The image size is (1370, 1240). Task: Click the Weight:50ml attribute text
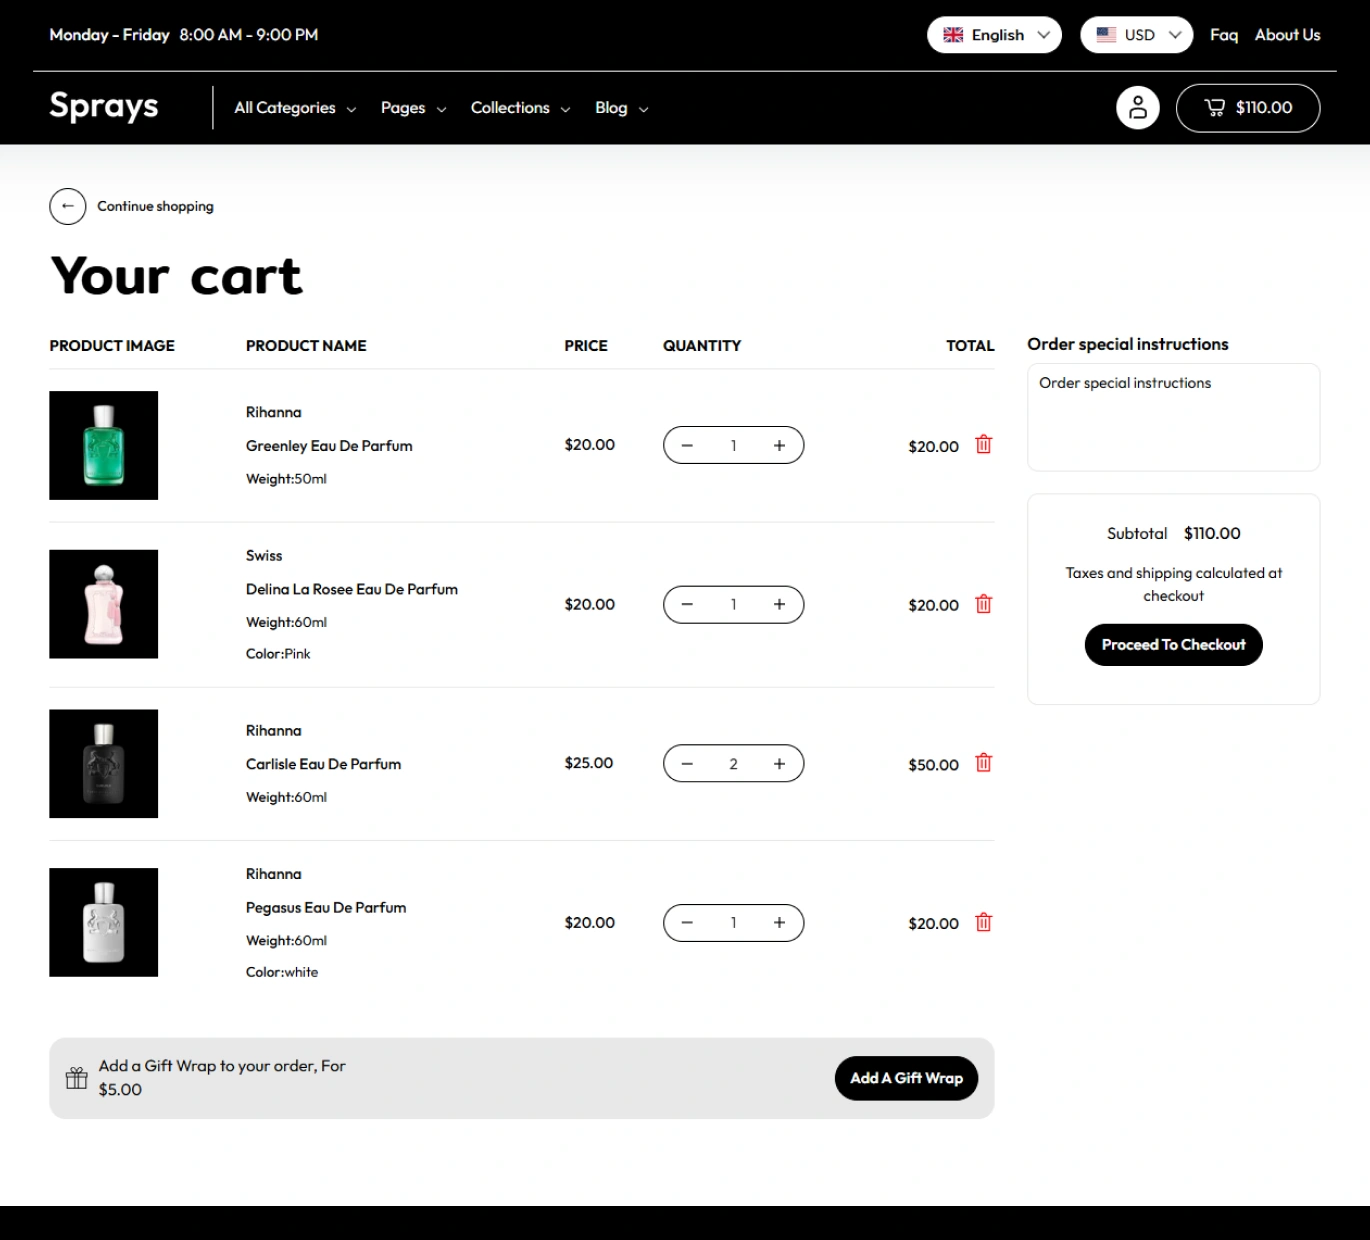point(286,479)
